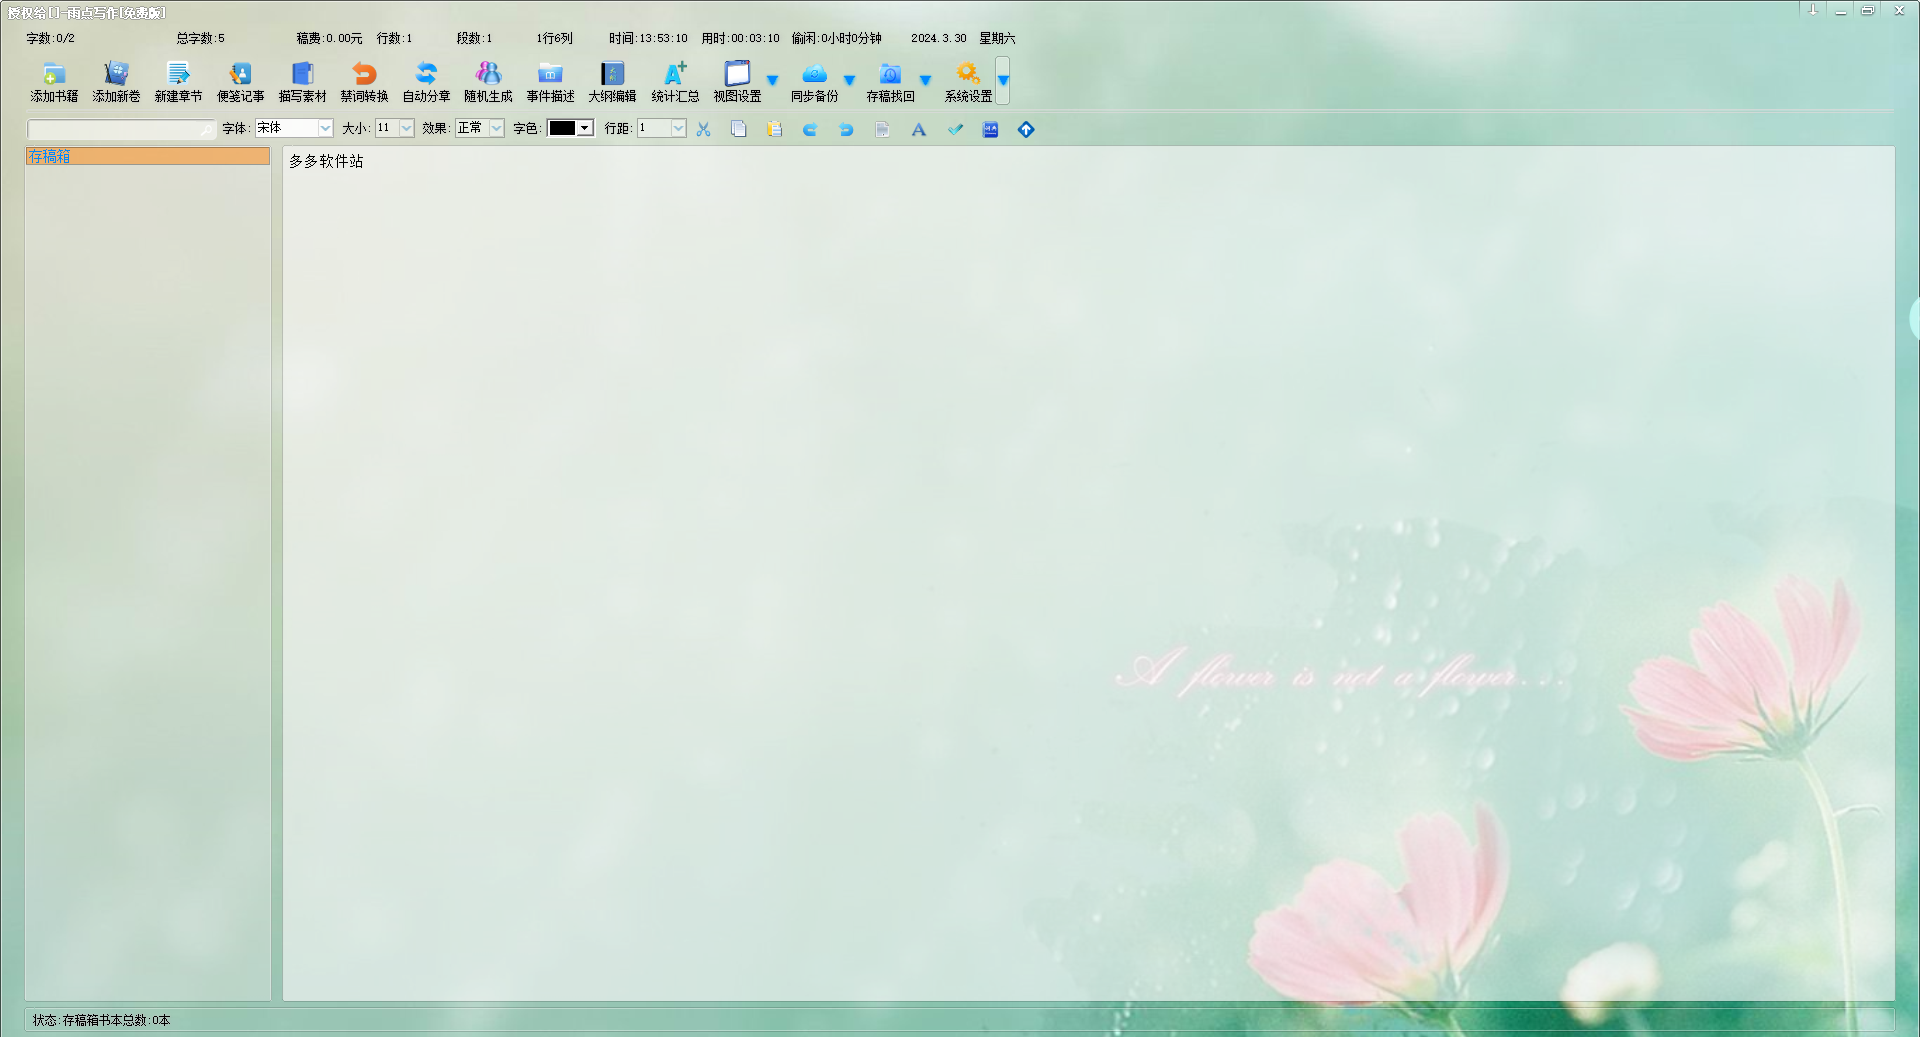This screenshot has height=1037, width=1920.
Task: Expand the 大小 font size dropdown
Action: tap(406, 128)
